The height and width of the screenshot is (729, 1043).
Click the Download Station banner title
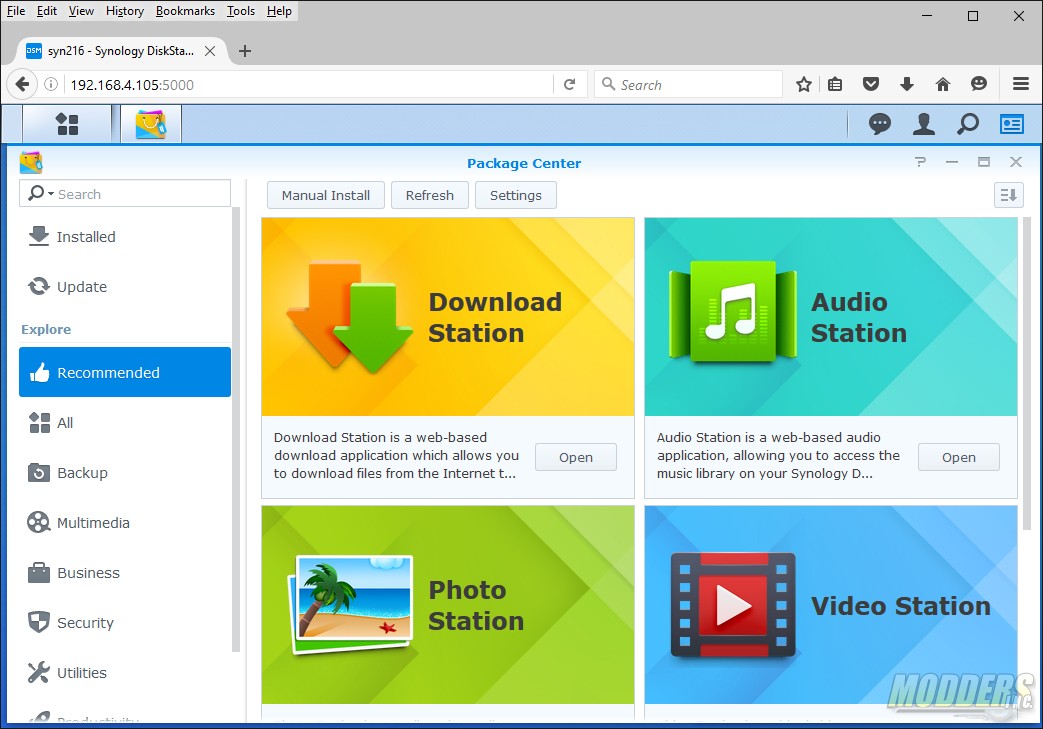tap(495, 317)
